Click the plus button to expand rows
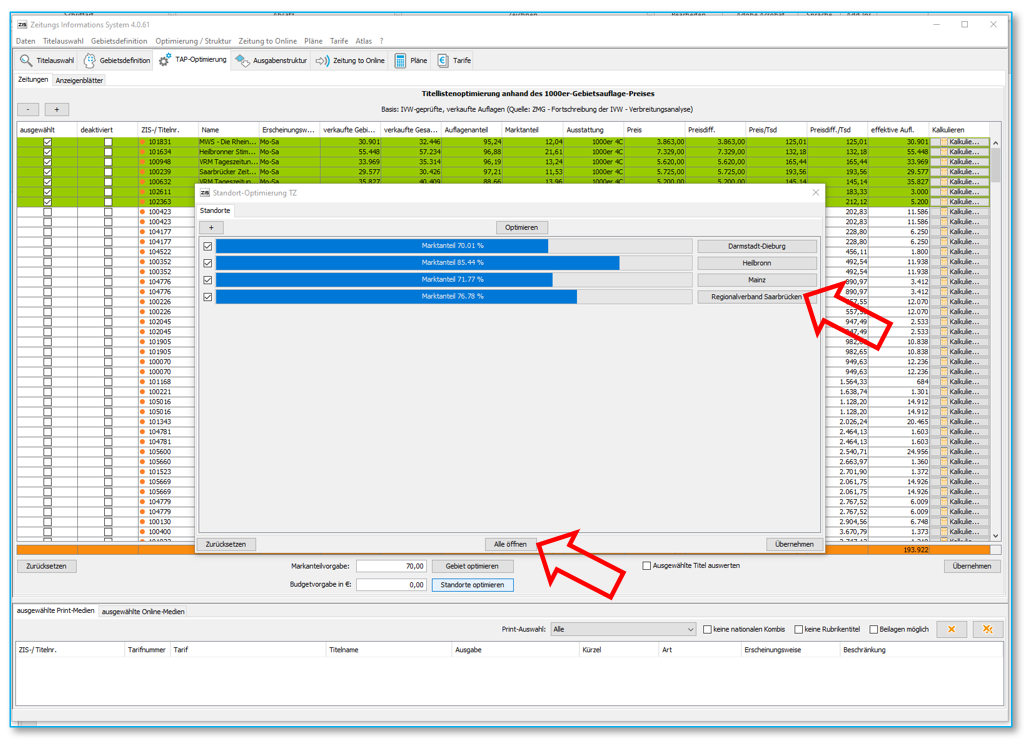 pos(57,109)
